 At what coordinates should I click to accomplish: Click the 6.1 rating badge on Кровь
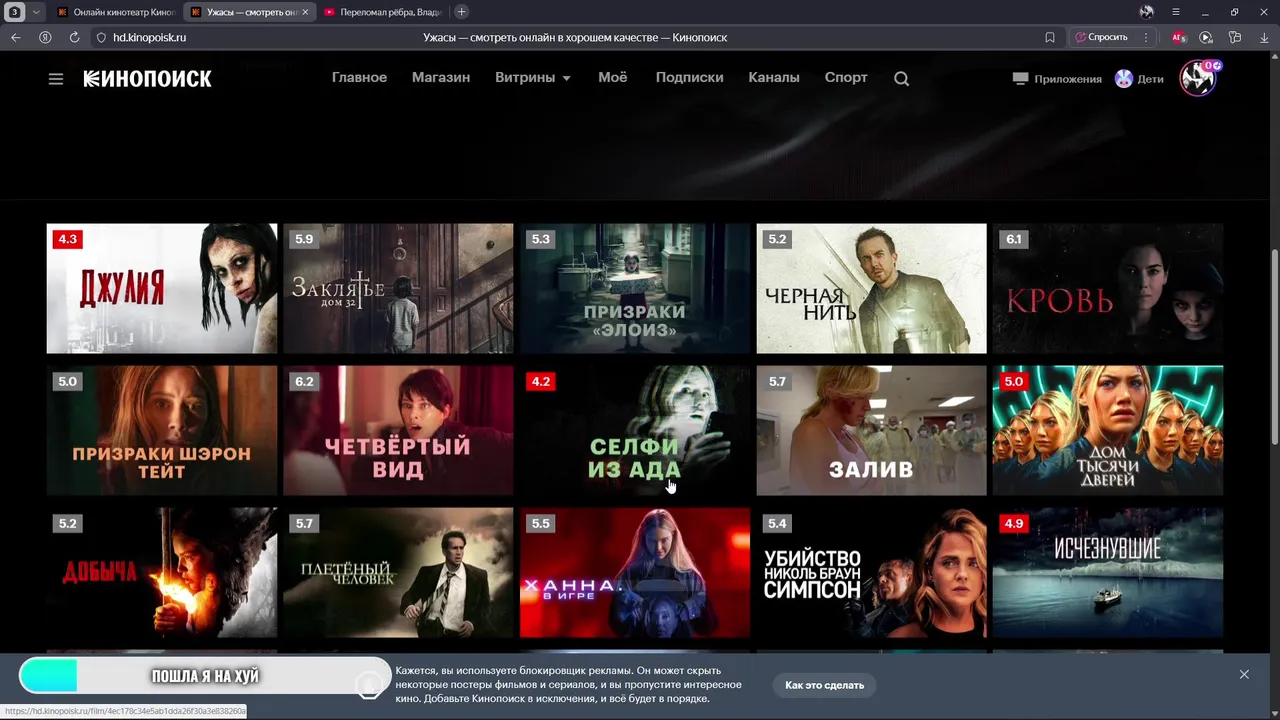(1014, 239)
